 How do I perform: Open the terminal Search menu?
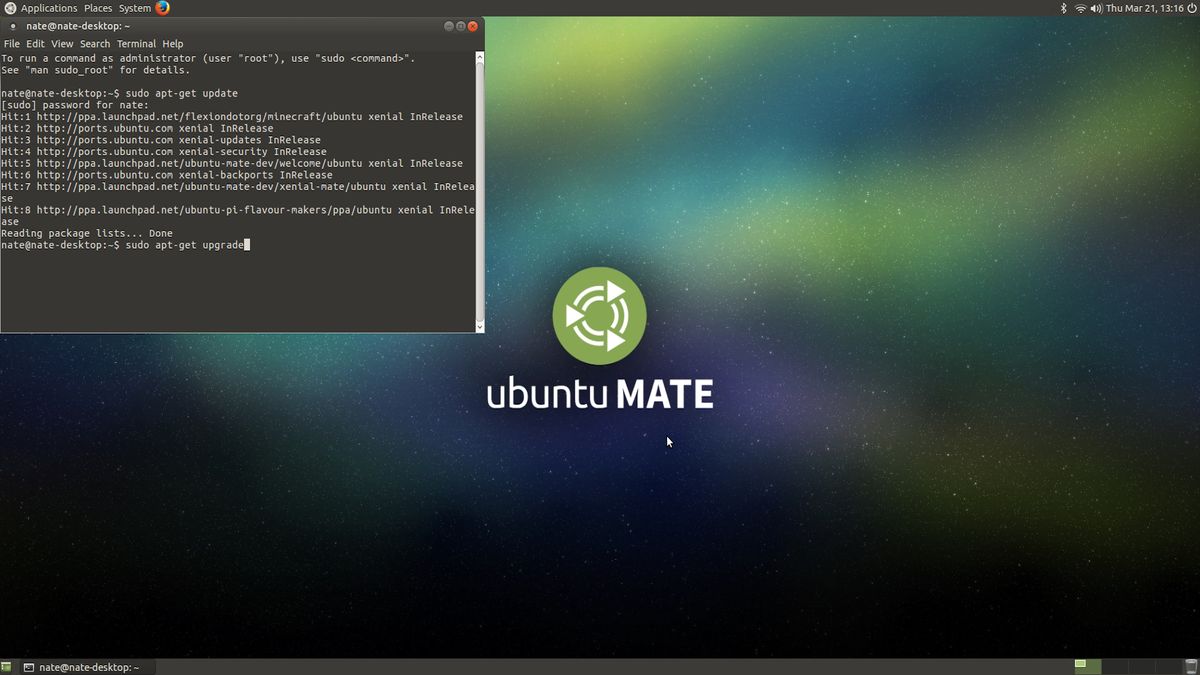point(95,44)
